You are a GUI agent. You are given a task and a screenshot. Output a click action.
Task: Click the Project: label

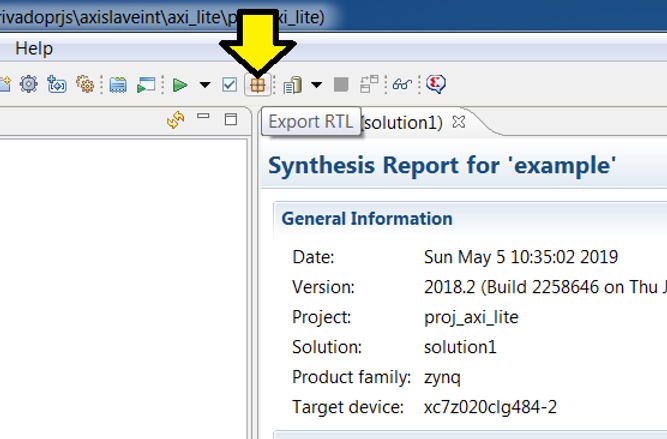(x=321, y=317)
